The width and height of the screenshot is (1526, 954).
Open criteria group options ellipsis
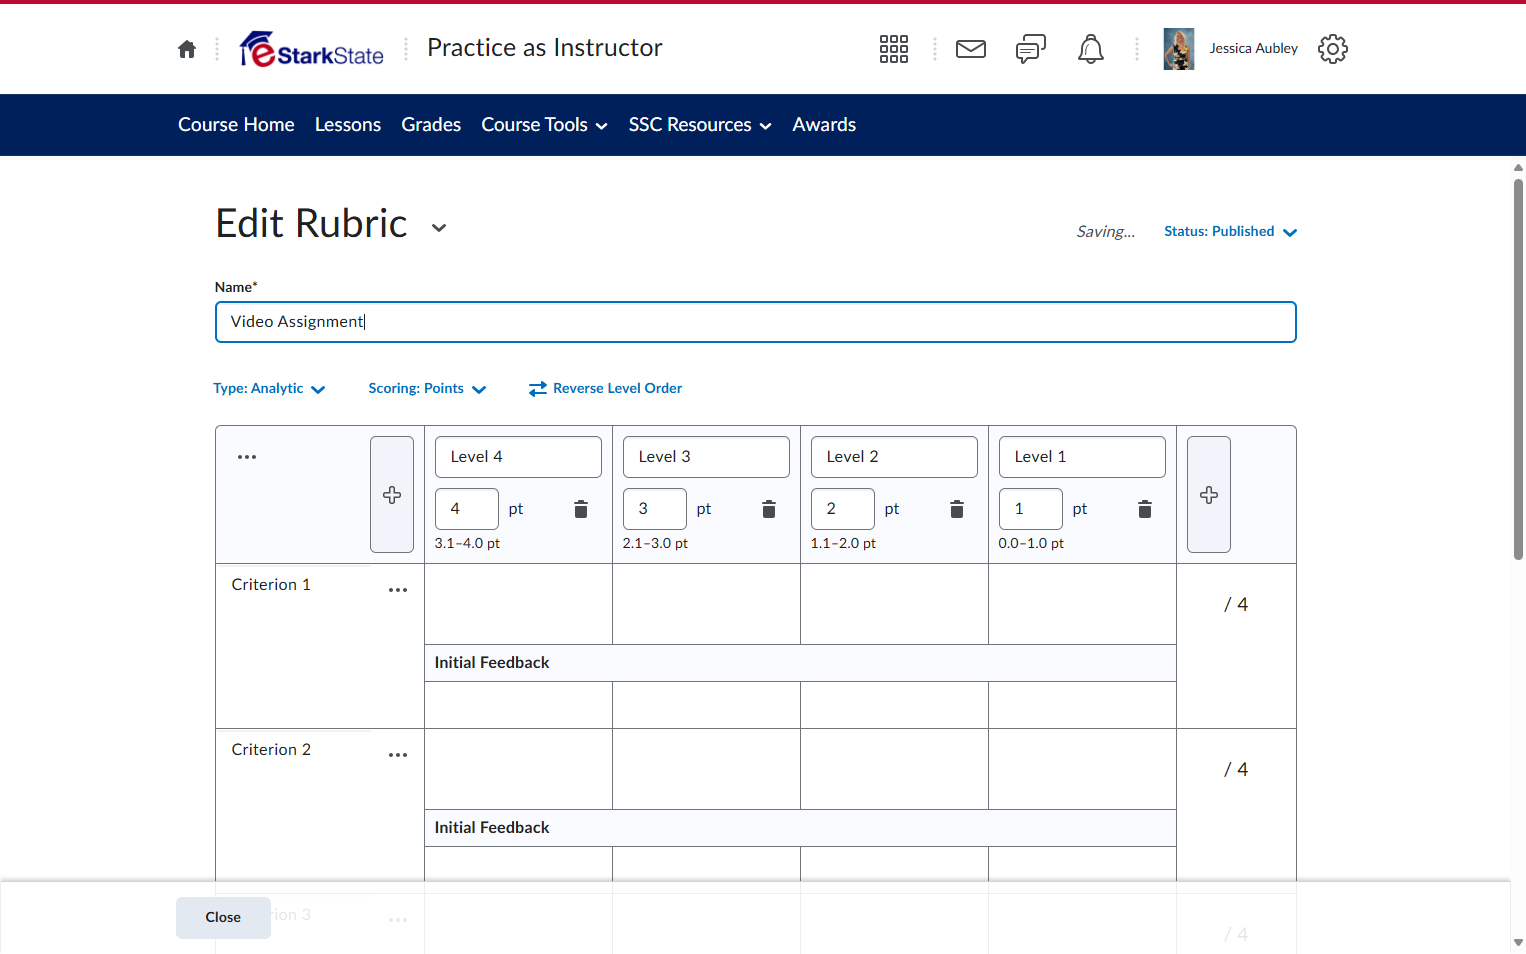tap(247, 457)
